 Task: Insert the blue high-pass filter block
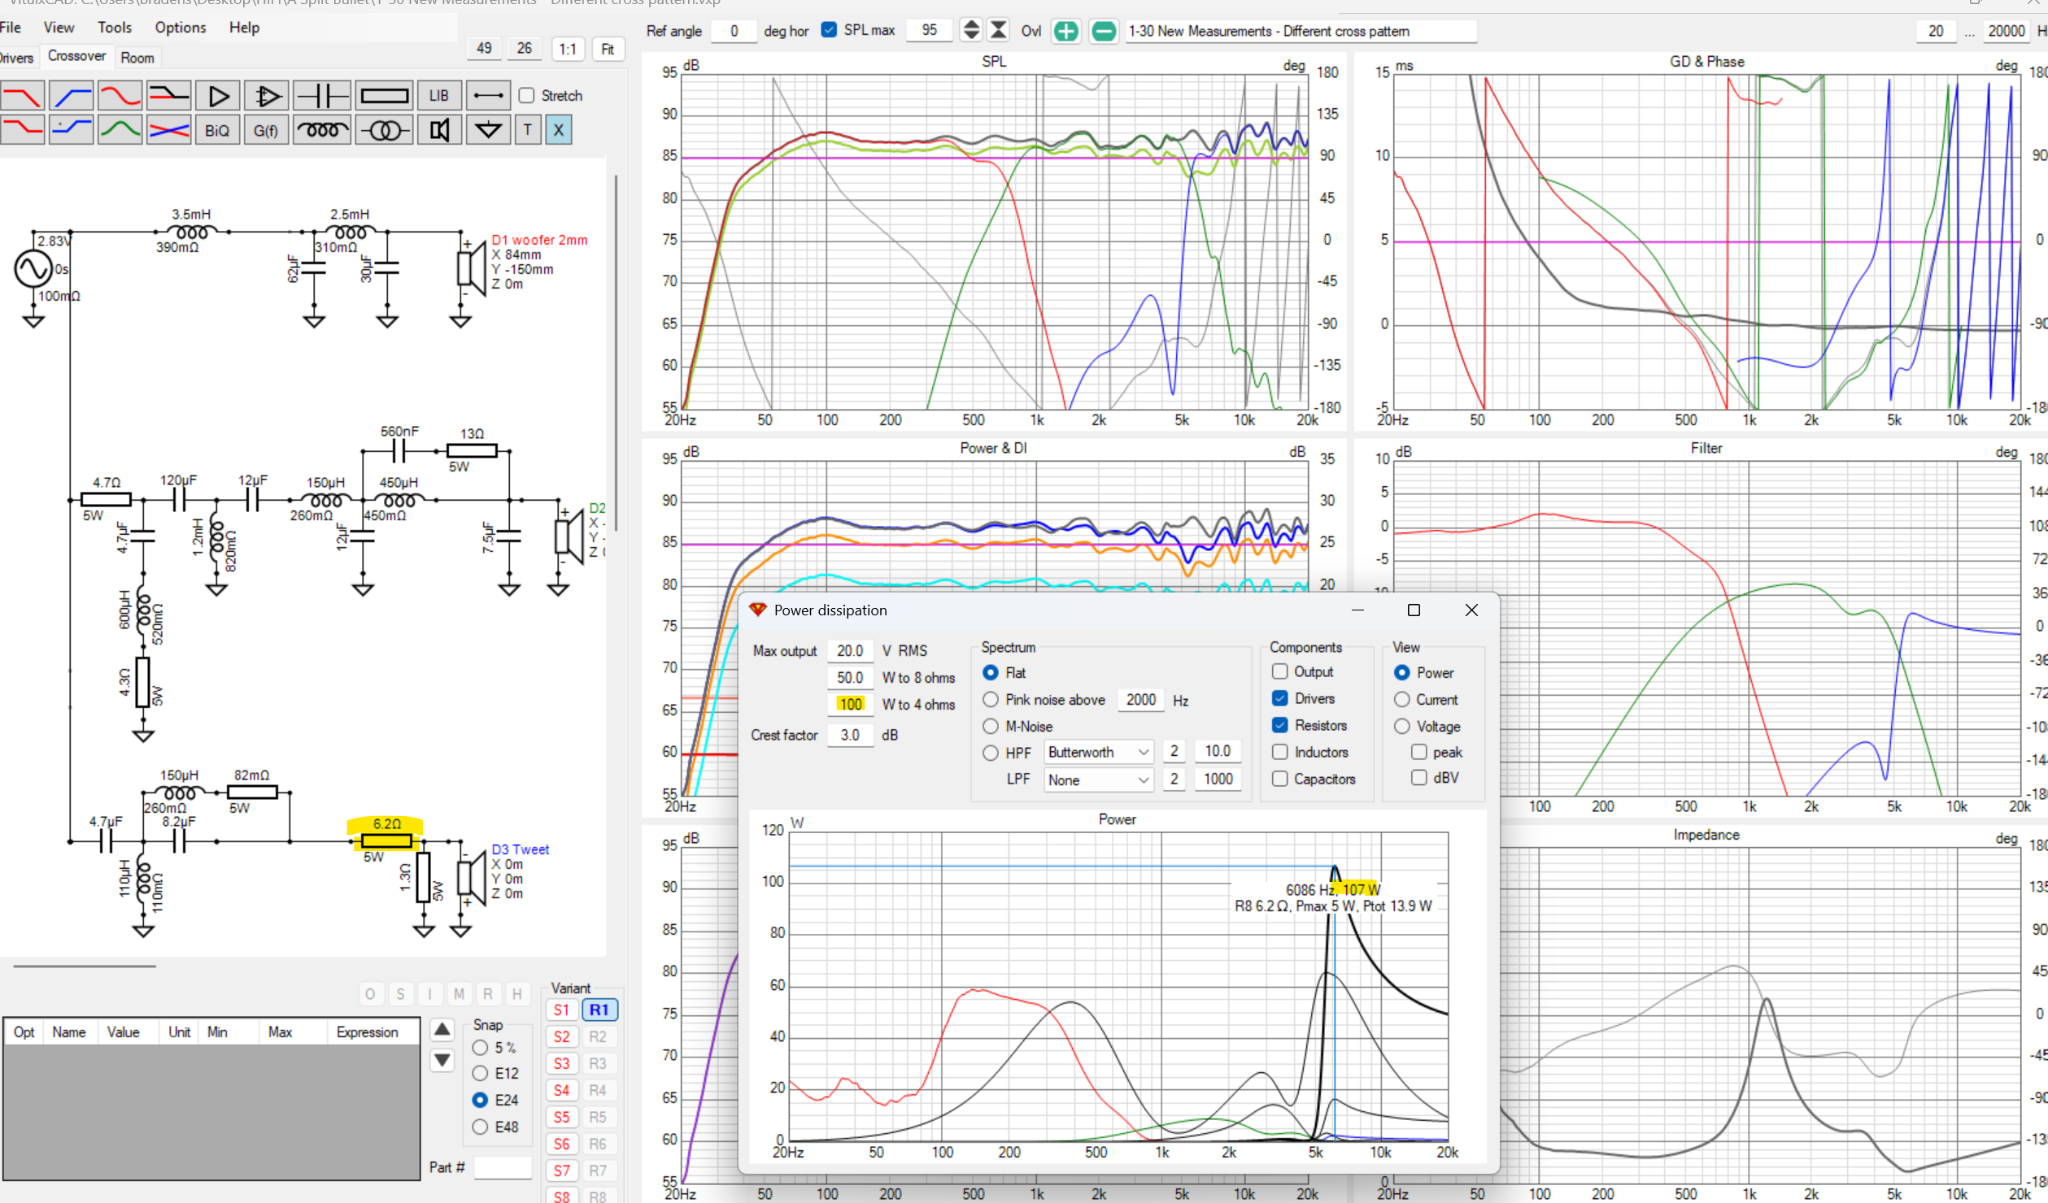tap(71, 96)
